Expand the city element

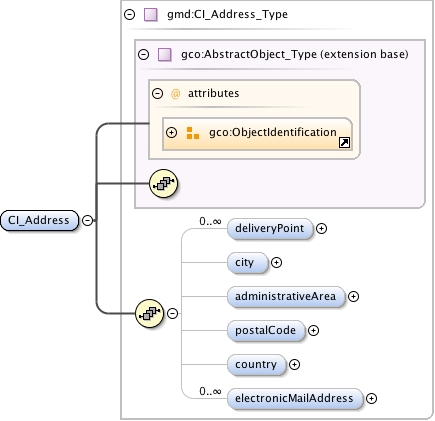point(276,263)
